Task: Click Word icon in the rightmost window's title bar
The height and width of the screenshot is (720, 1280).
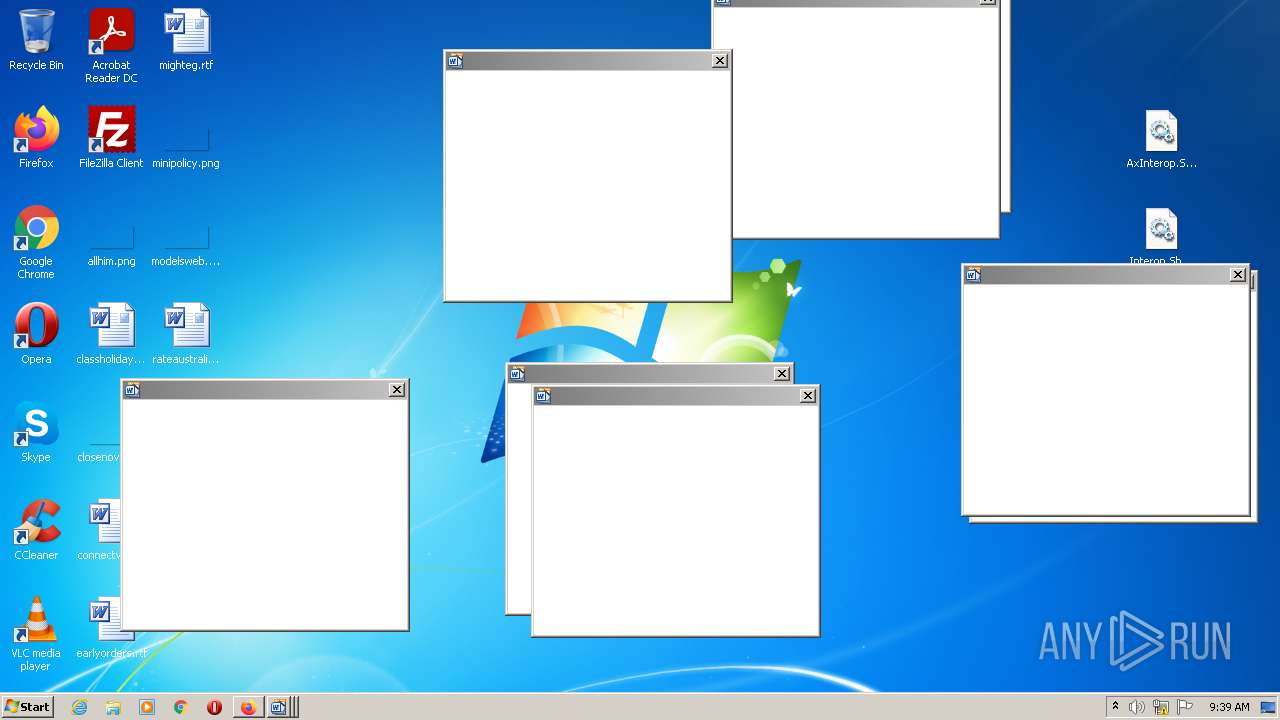Action: coord(973,275)
